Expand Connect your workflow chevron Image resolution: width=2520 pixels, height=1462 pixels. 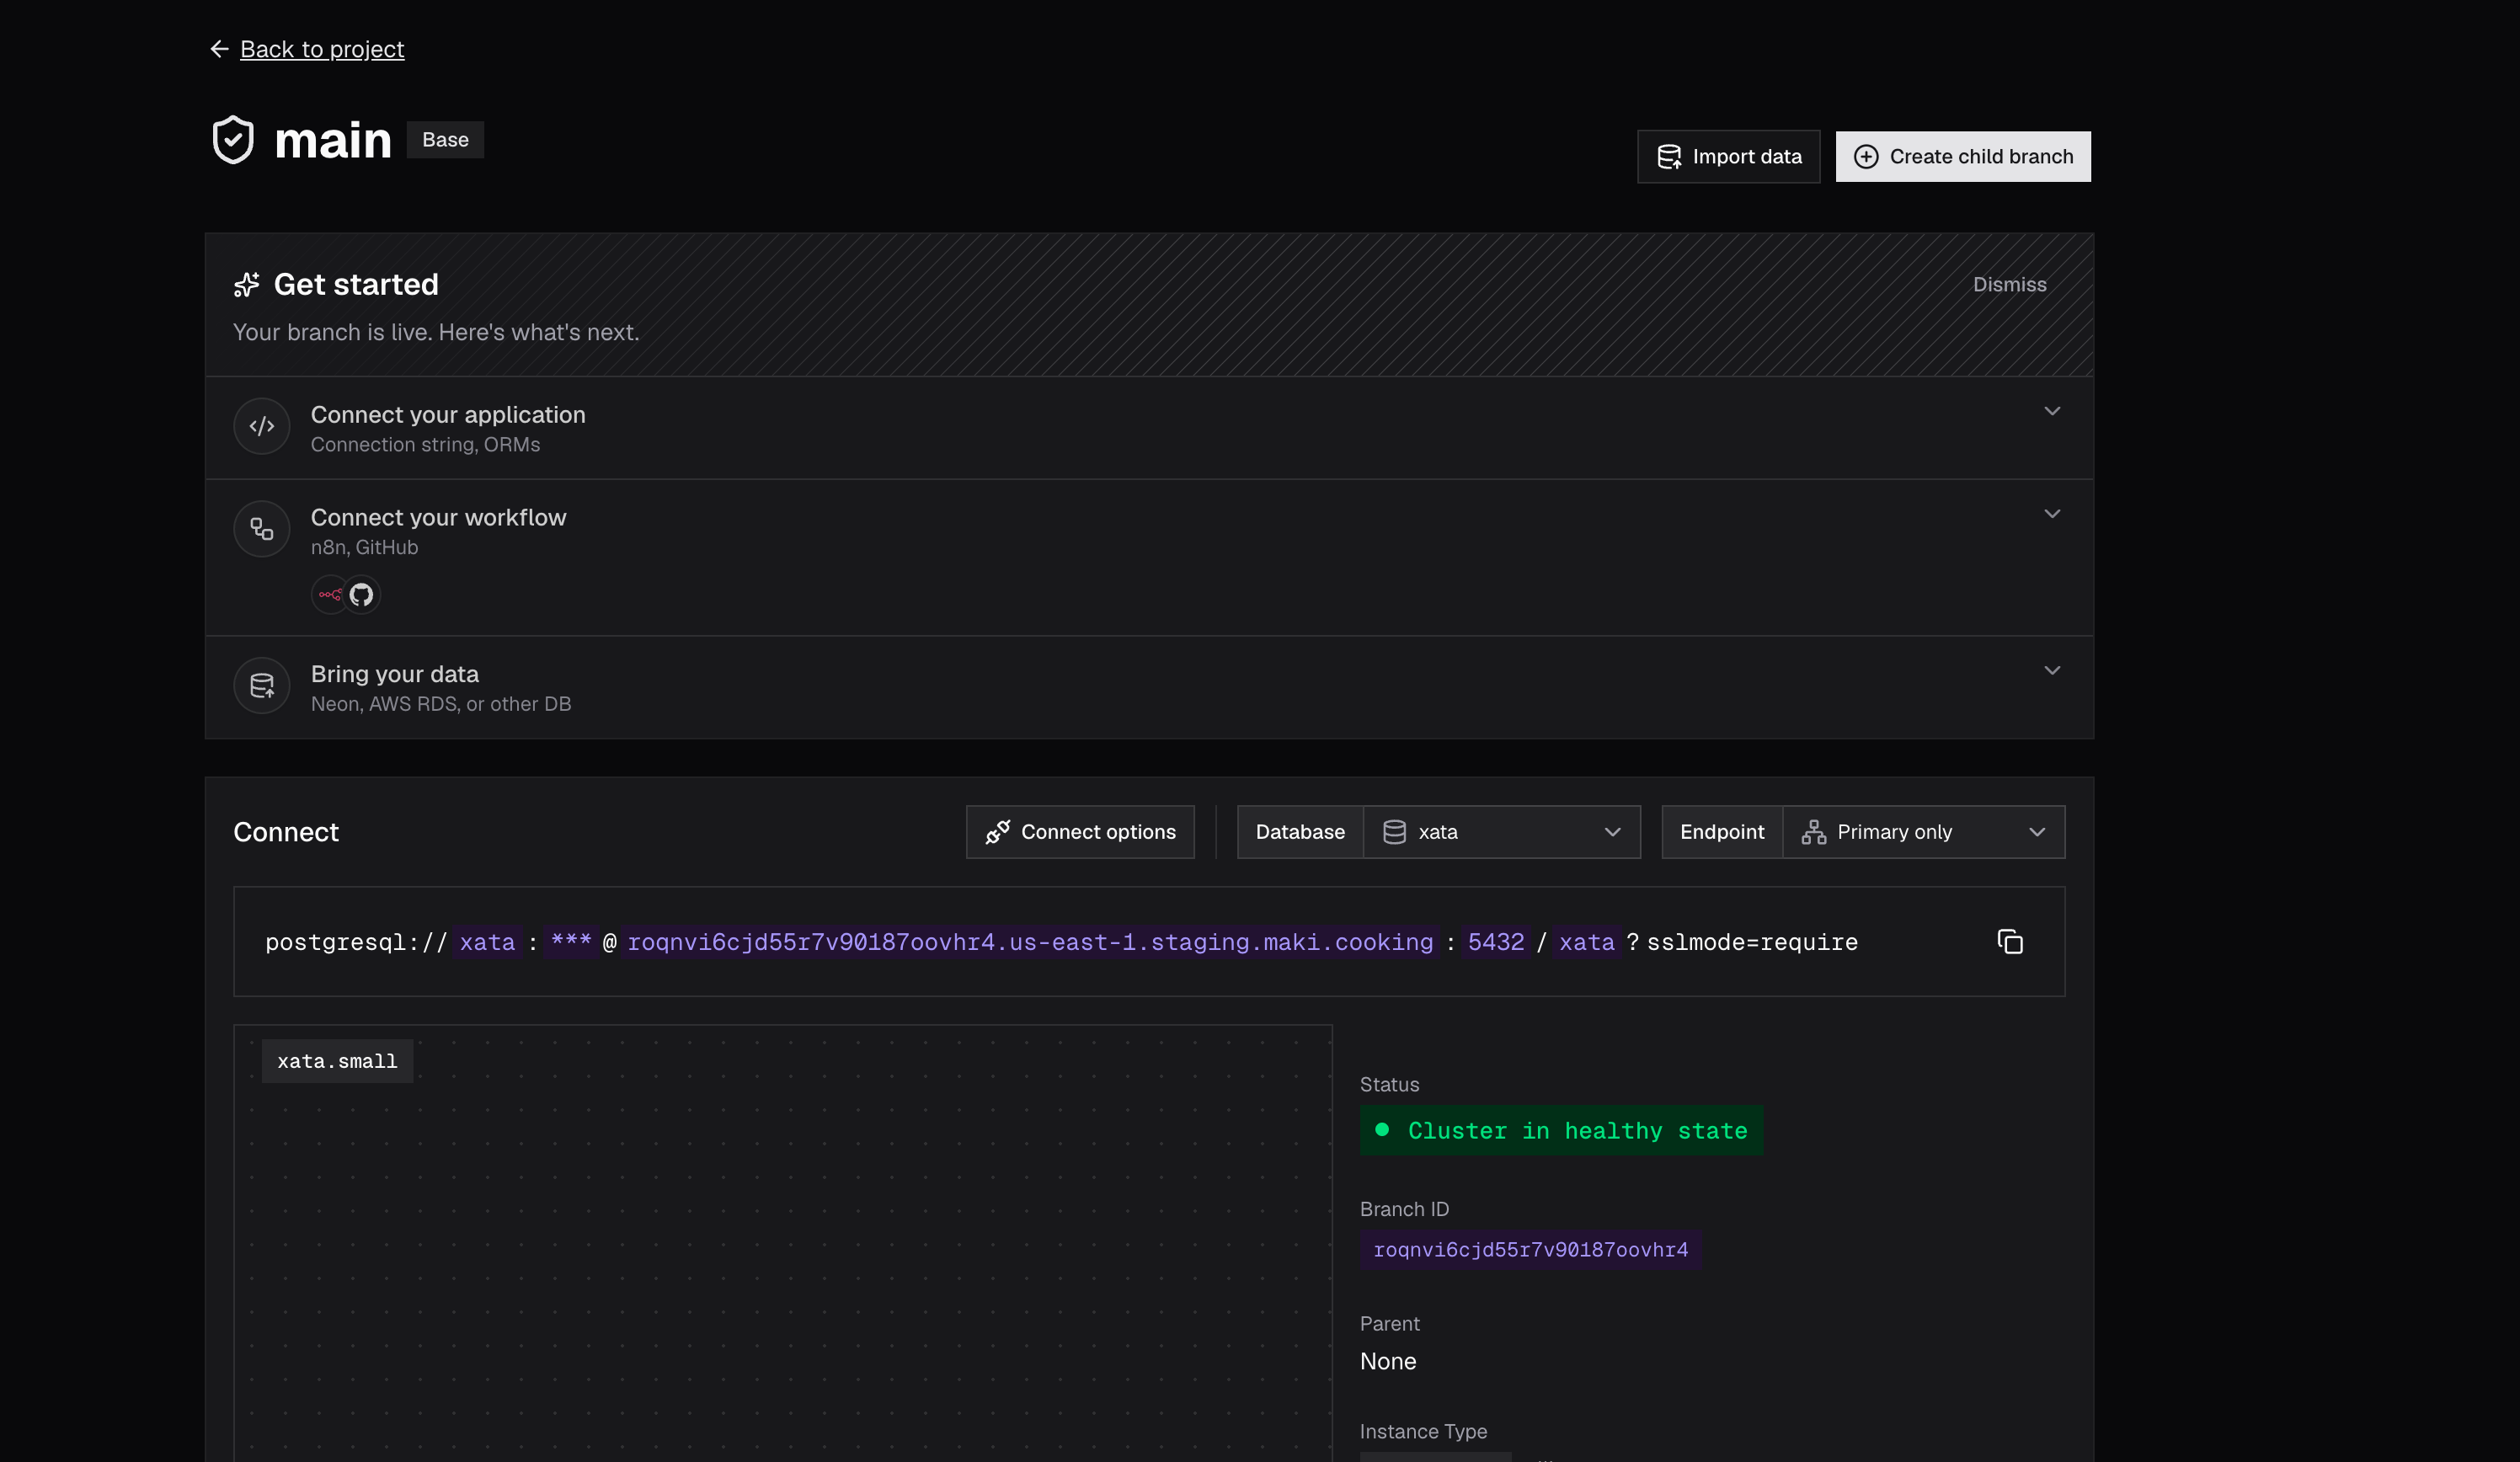[2052, 514]
